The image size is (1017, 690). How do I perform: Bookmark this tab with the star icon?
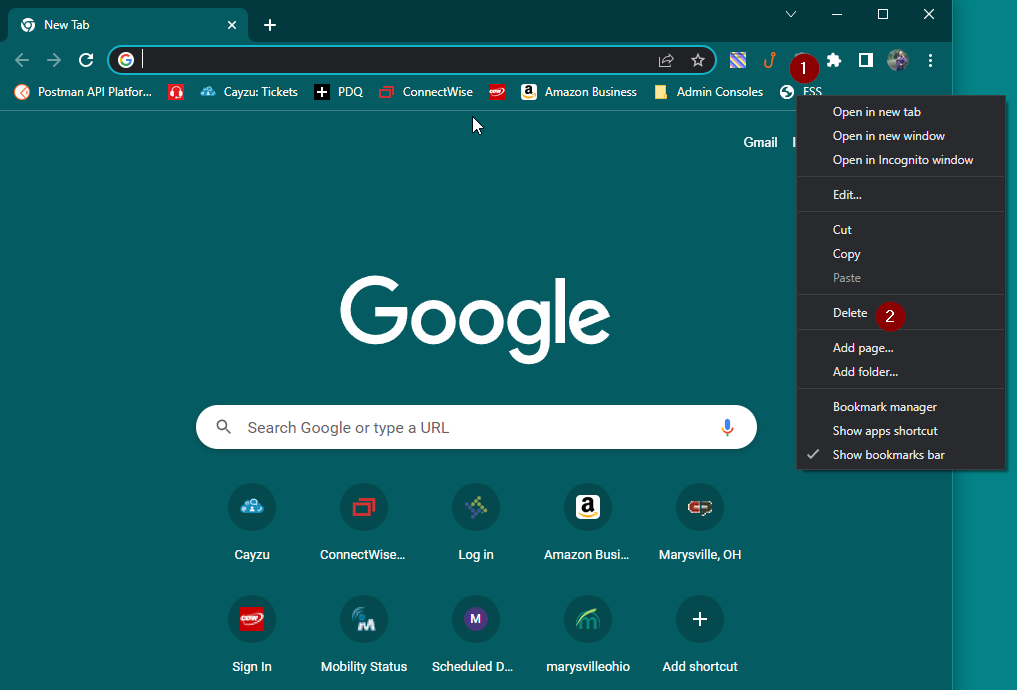click(698, 60)
